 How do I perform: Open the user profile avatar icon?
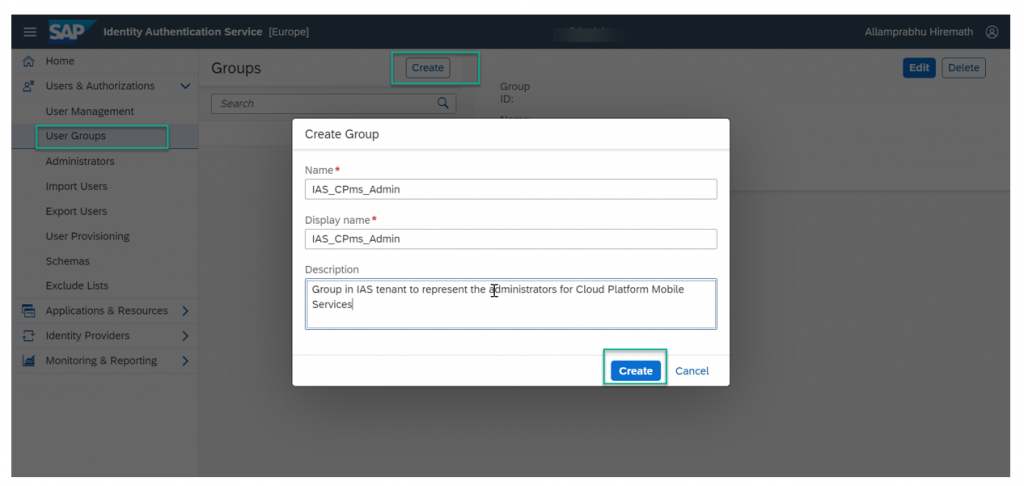click(992, 32)
